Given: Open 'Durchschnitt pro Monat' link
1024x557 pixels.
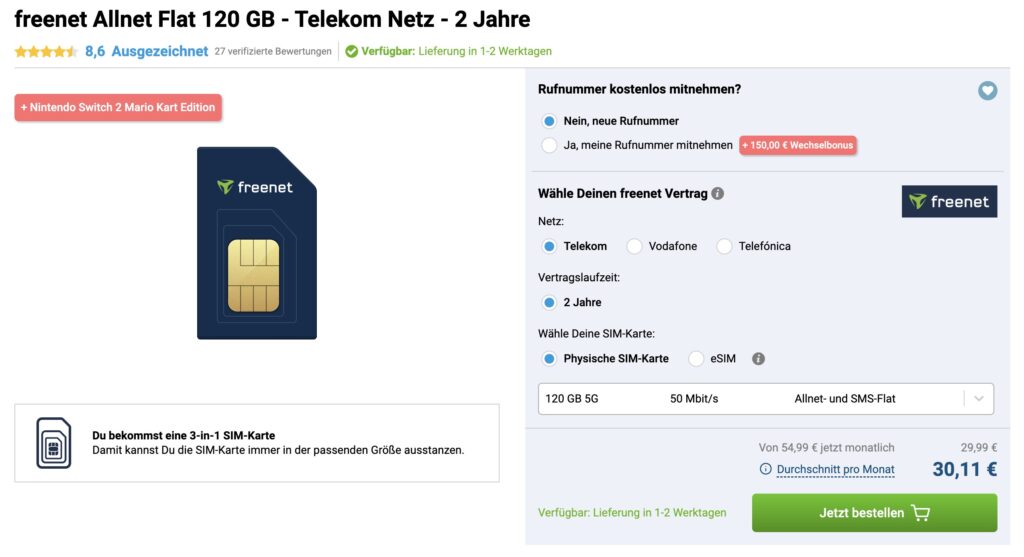Looking at the screenshot, I should (835, 469).
